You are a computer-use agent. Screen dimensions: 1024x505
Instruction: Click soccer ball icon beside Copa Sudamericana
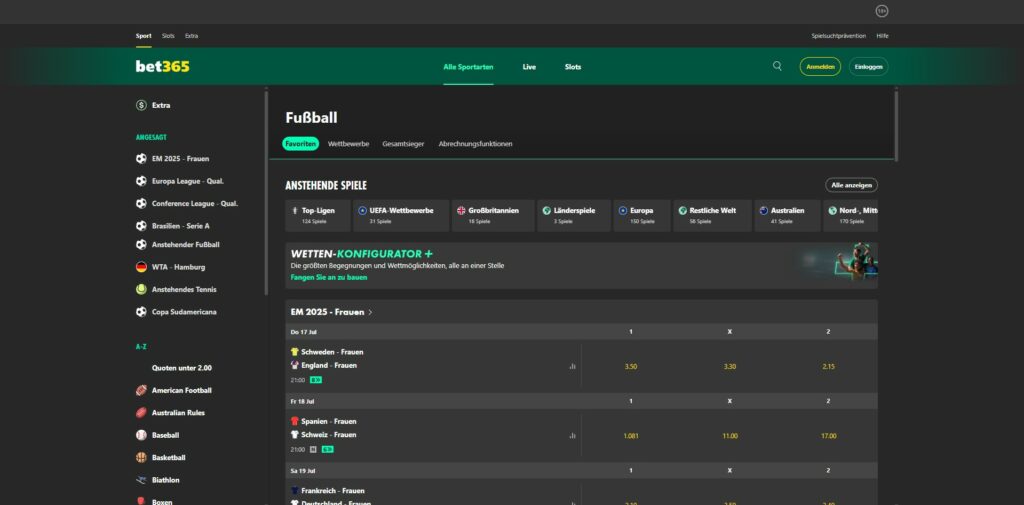tap(141, 312)
